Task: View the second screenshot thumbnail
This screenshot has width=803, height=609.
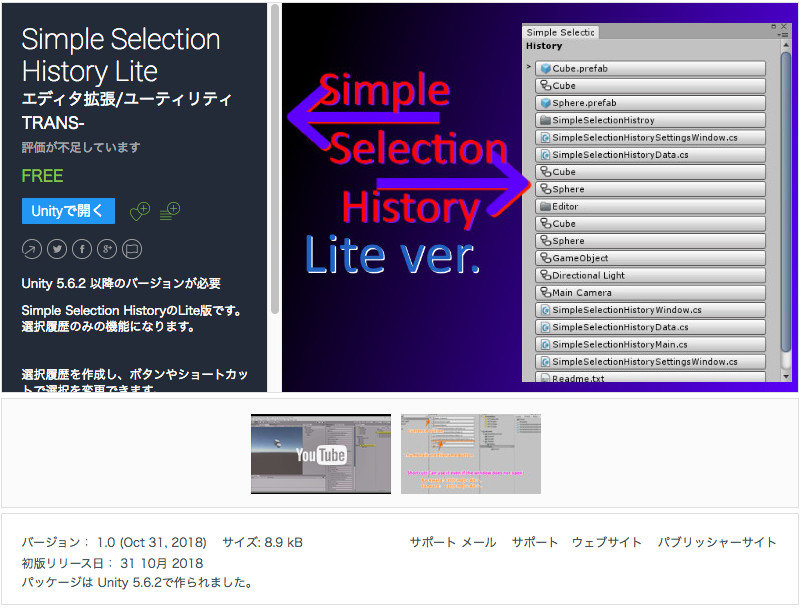Action: (x=471, y=454)
